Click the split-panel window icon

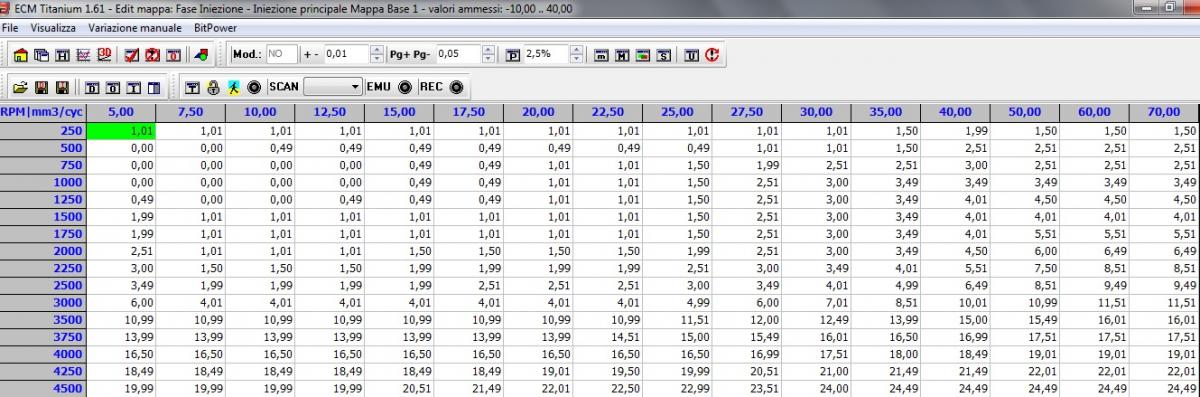tap(155, 87)
